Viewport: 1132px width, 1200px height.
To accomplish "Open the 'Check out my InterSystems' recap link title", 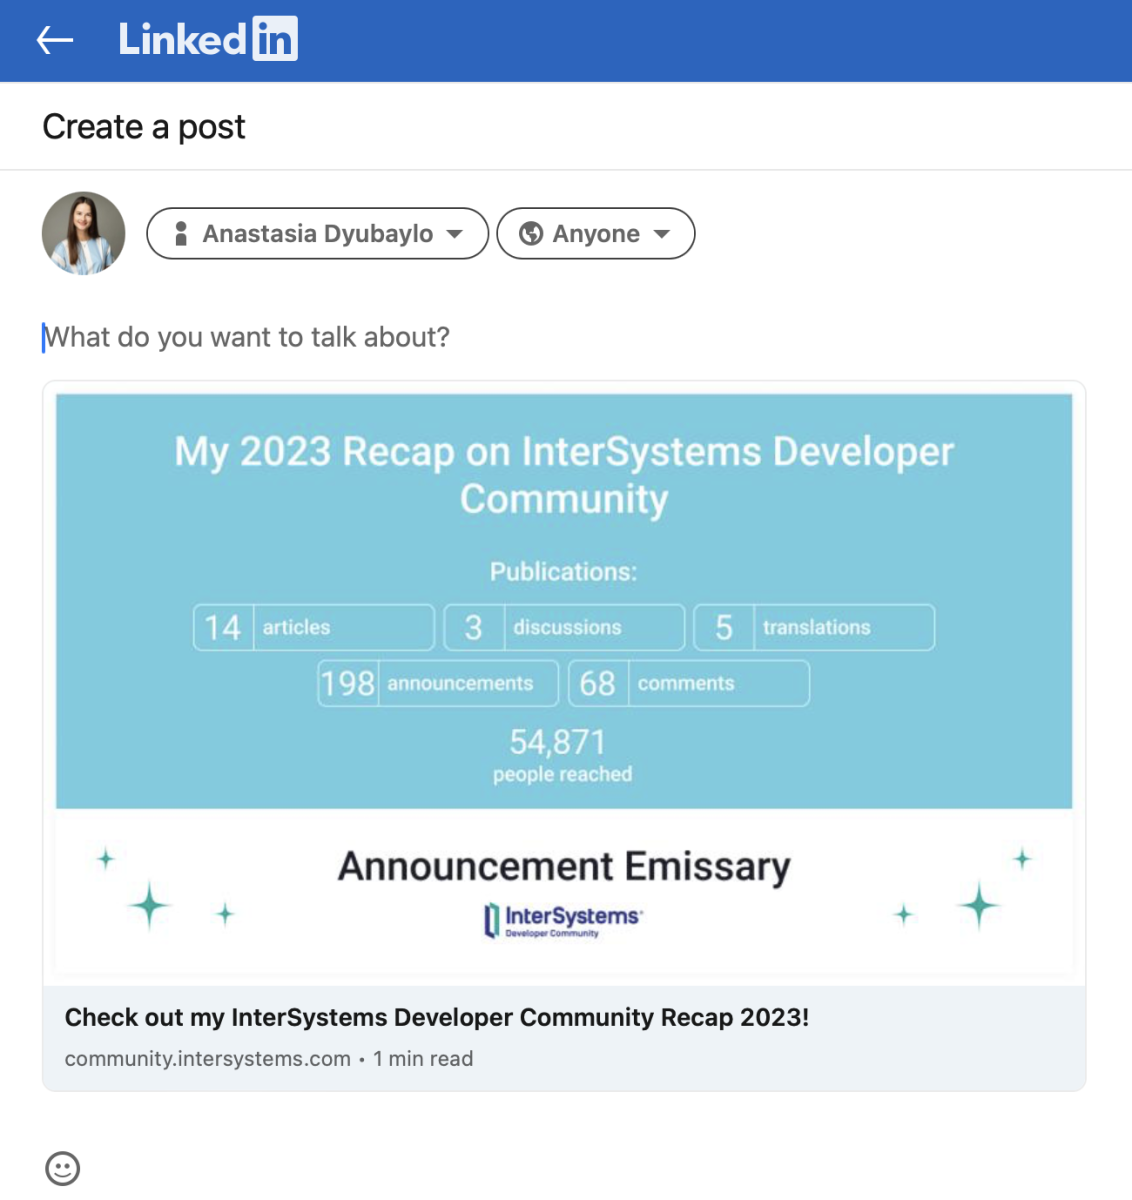I will tap(437, 1017).
